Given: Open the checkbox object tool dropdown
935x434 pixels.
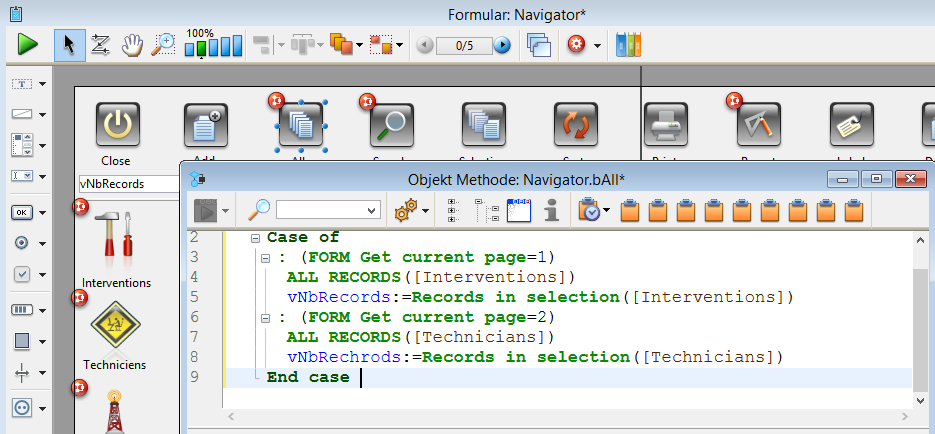Looking at the screenshot, I should tap(43, 274).
